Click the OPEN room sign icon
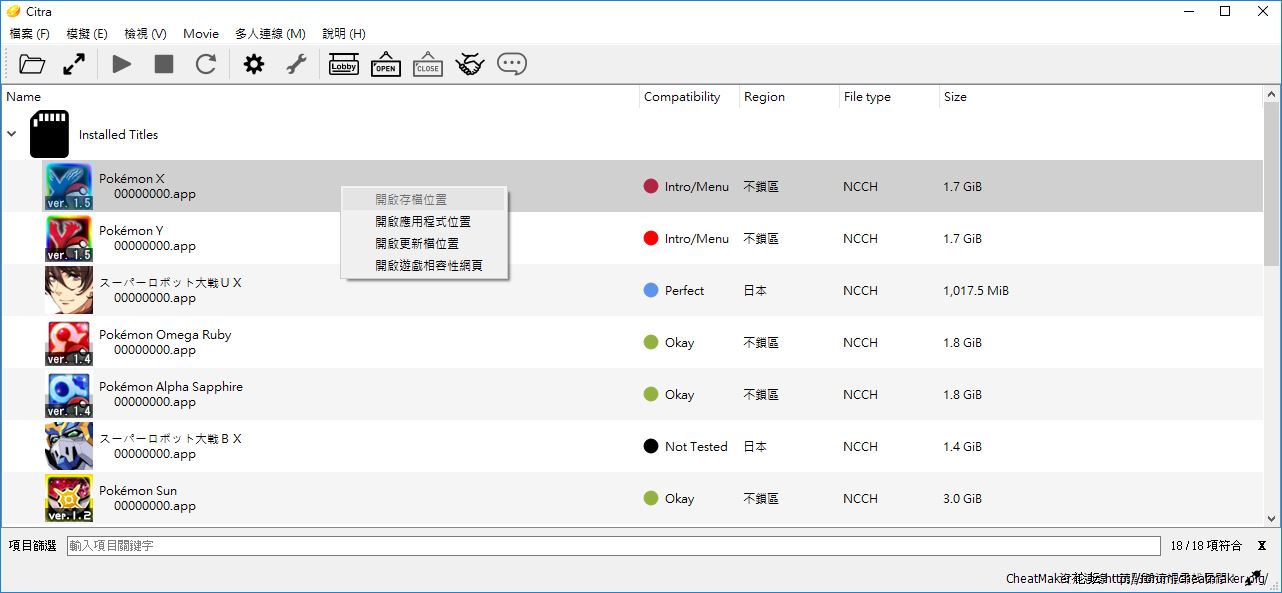1282x593 pixels. pos(386,65)
